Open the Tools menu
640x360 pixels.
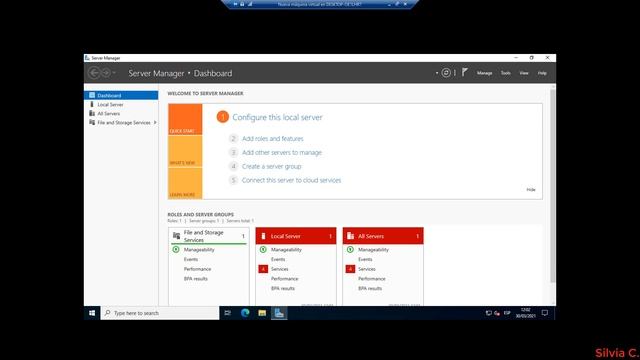[x=505, y=73]
